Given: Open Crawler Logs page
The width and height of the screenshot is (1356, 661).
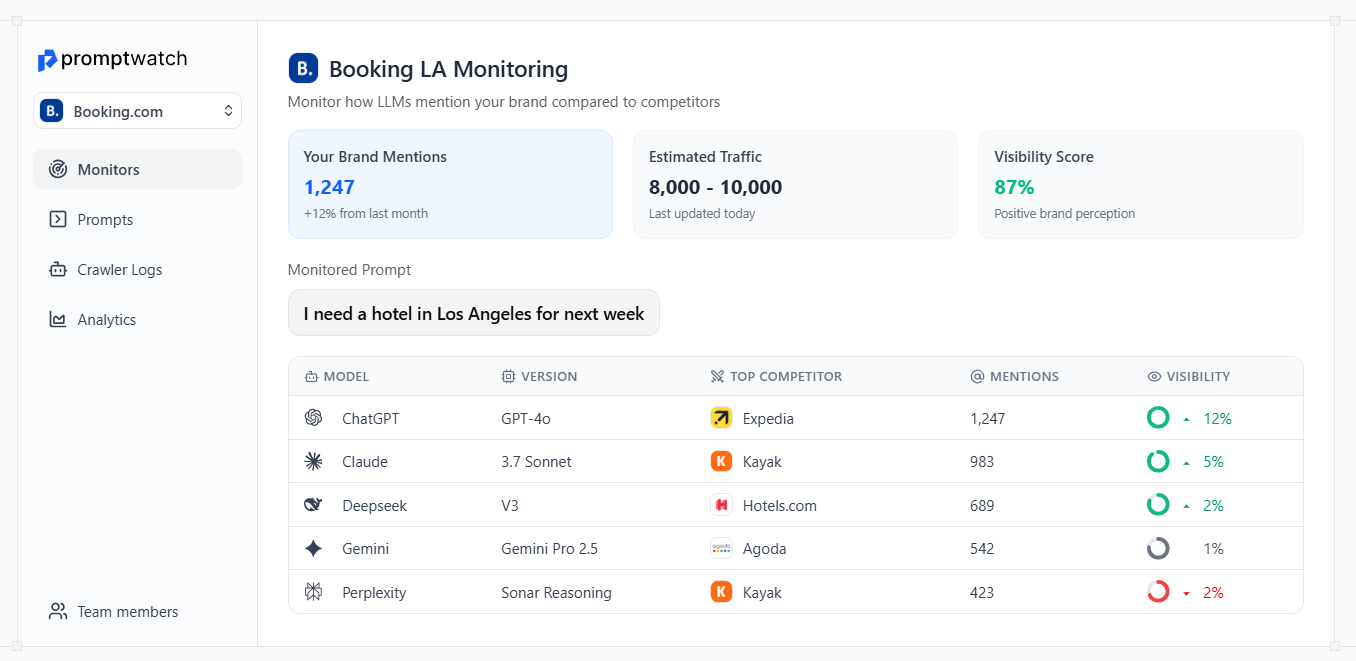Looking at the screenshot, I should [138, 269].
